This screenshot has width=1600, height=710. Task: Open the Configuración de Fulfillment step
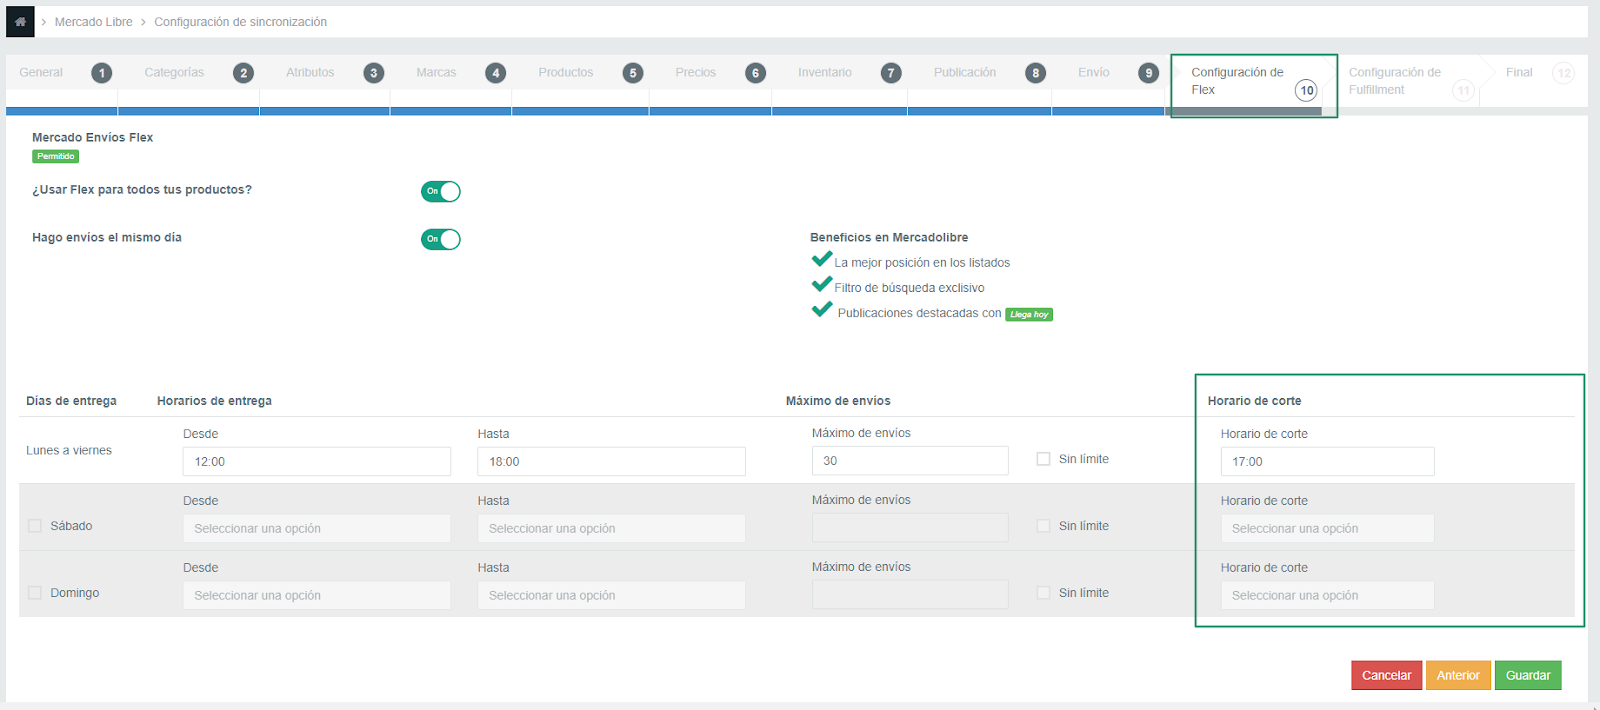(1395, 81)
